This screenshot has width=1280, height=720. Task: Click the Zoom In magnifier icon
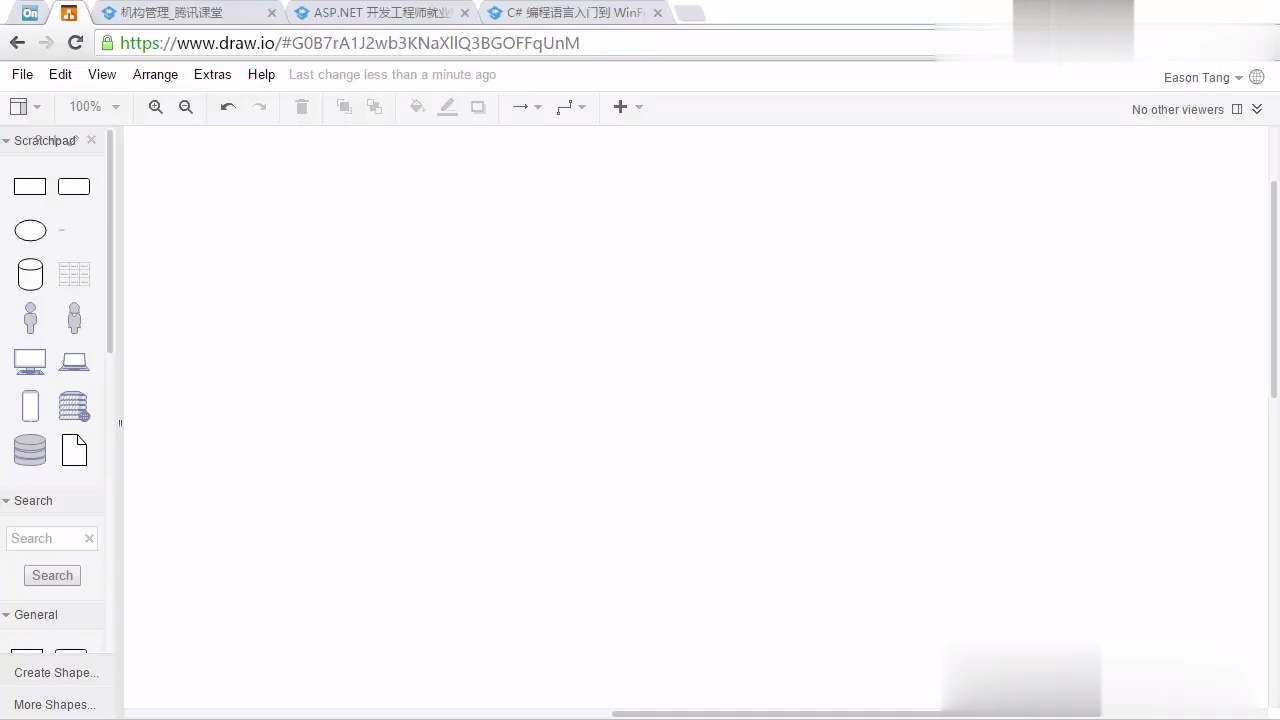click(x=155, y=107)
